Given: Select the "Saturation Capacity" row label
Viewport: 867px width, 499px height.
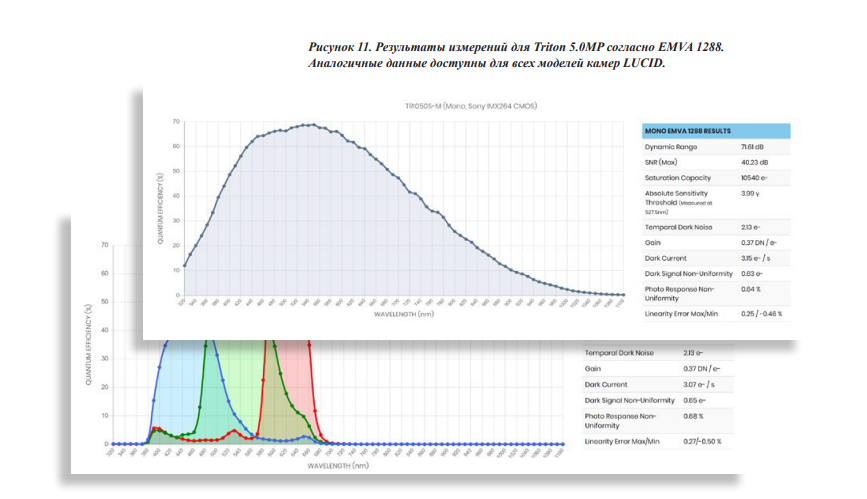Looking at the screenshot, I should pos(678,178).
